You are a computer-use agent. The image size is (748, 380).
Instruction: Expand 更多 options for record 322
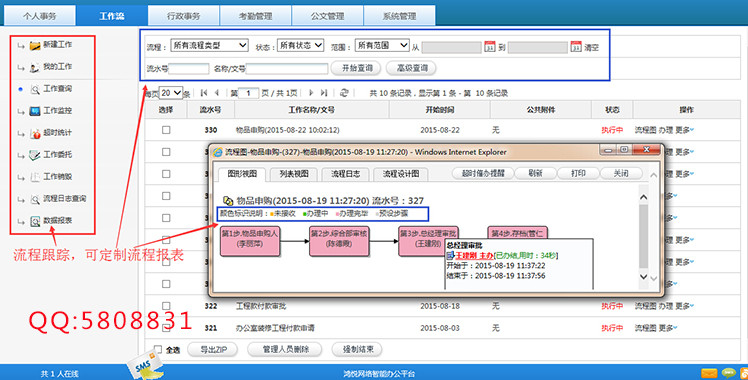coord(685,306)
